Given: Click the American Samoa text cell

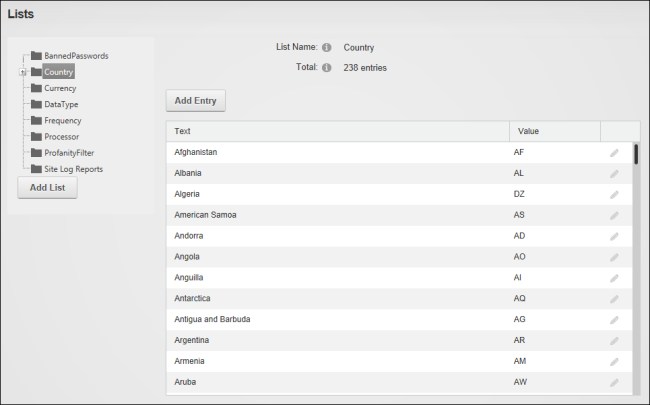Looking at the screenshot, I should pos(338,215).
